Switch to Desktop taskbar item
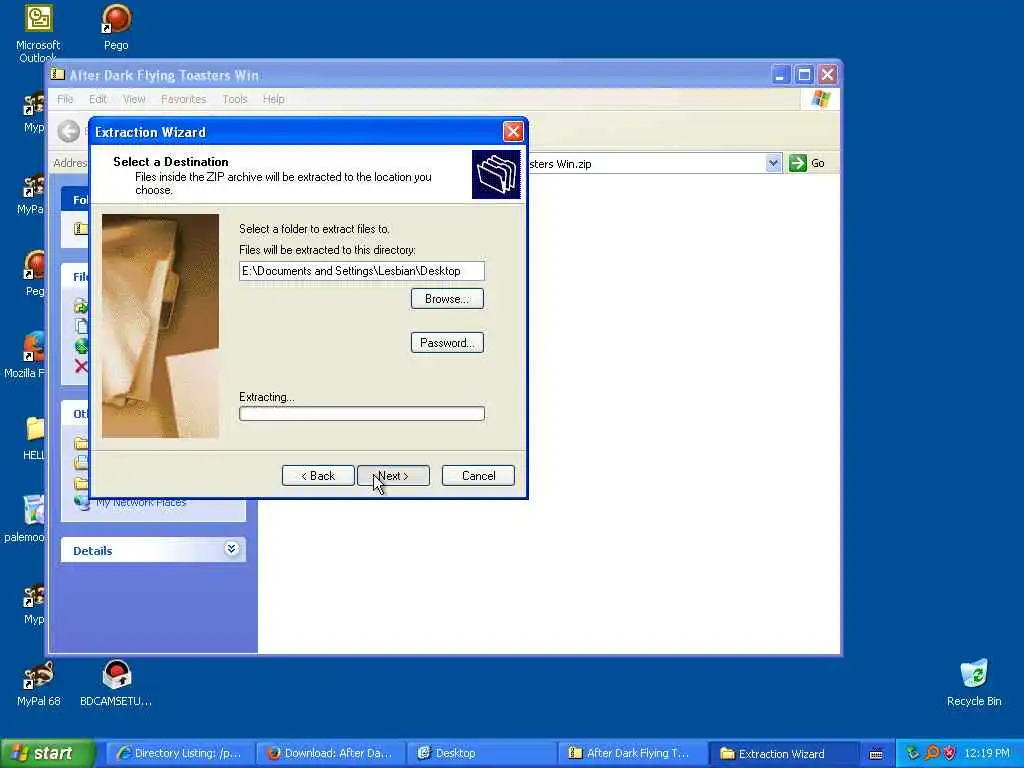Image resolution: width=1024 pixels, height=768 pixels. pyautogui.click(x=480, y=753)
